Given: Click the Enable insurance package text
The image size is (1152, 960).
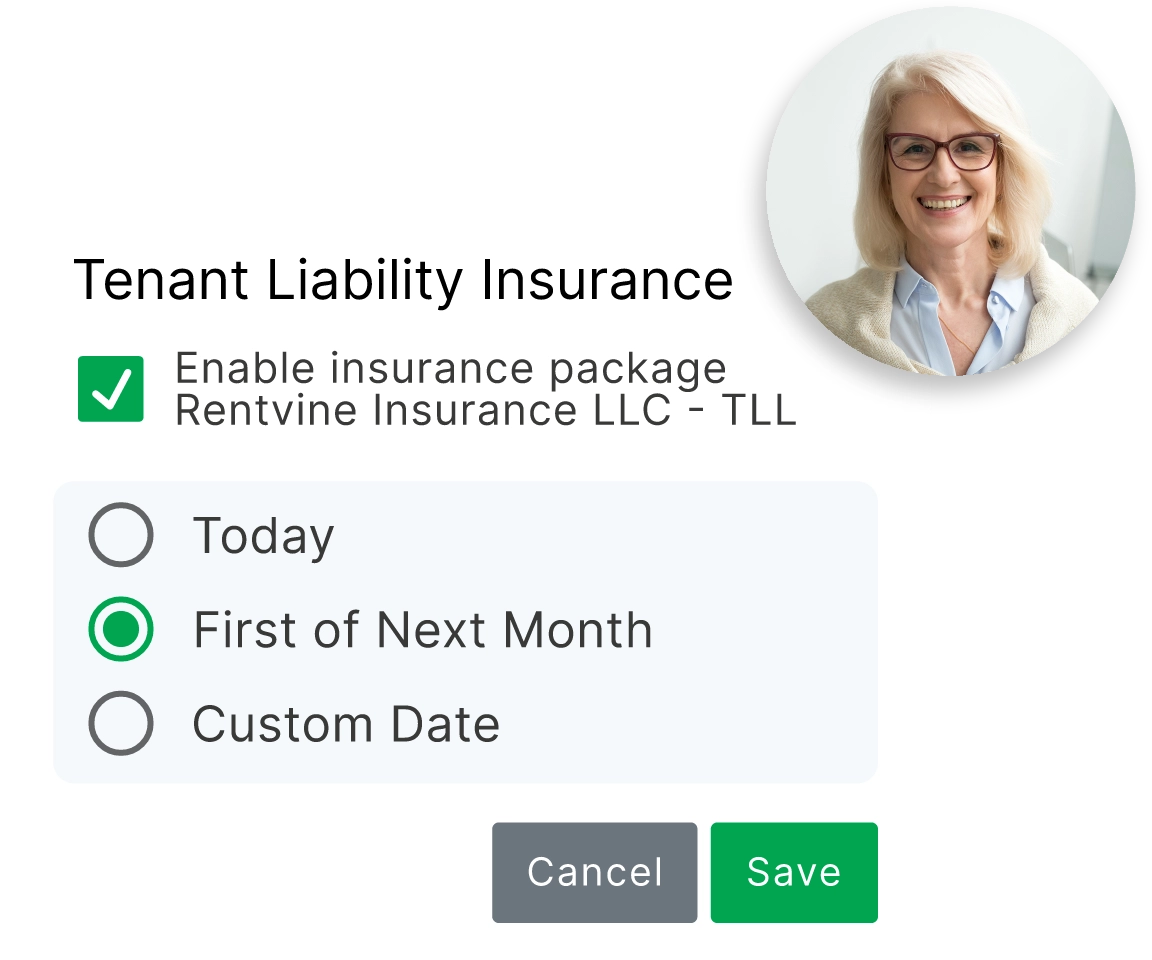Looking at the screenshot, I should pos(451,367).
